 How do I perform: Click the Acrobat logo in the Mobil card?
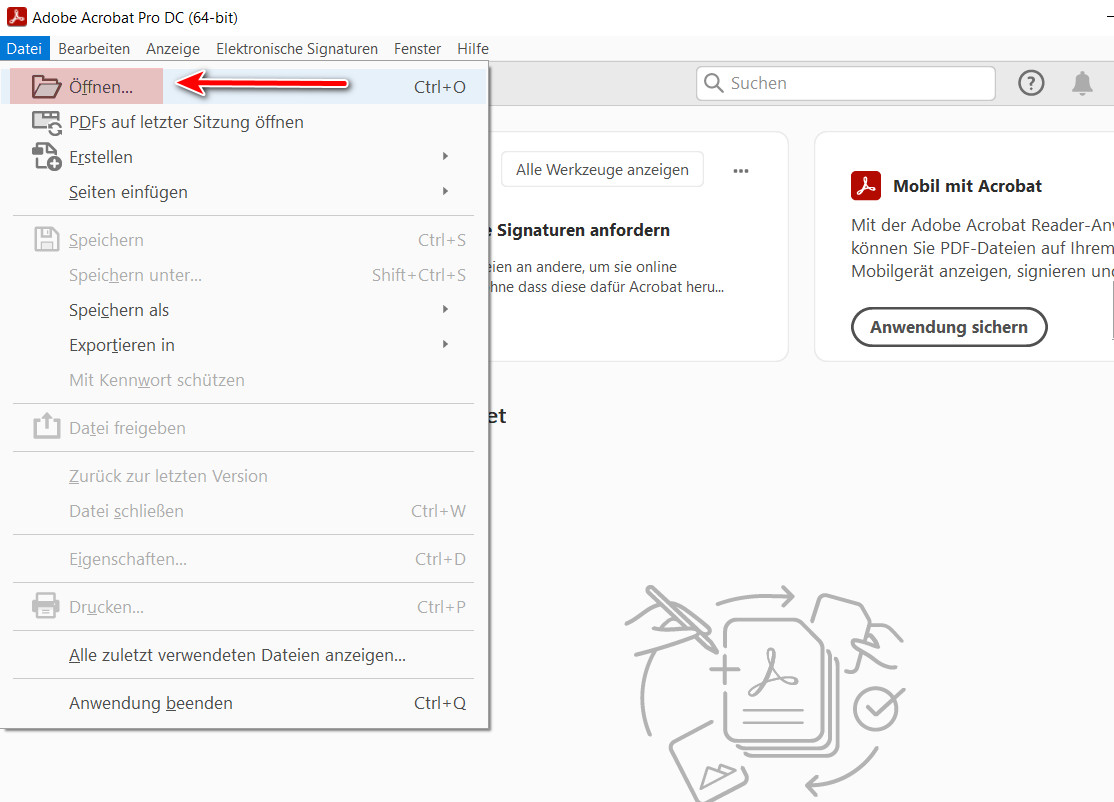coord(866,185)
